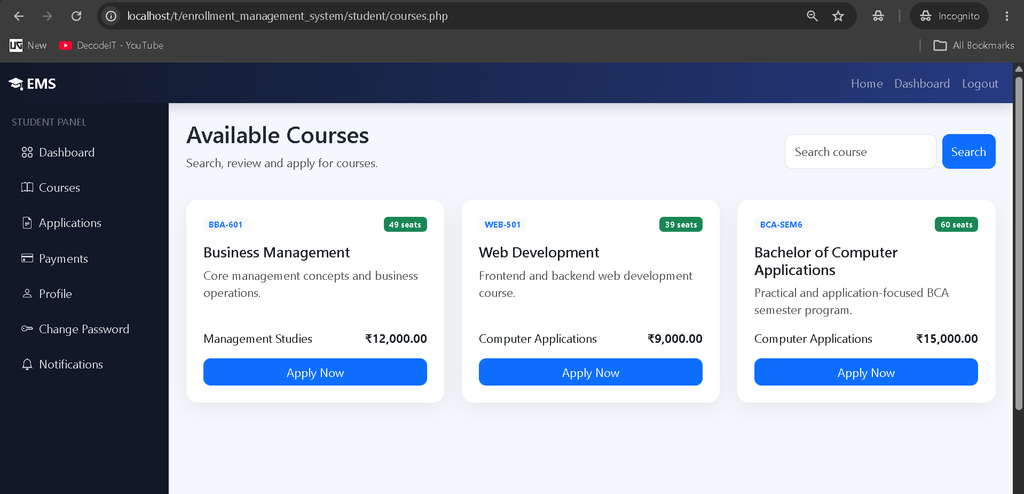Click the Dashboard grid icon in sidebar

tap(27, 152)
